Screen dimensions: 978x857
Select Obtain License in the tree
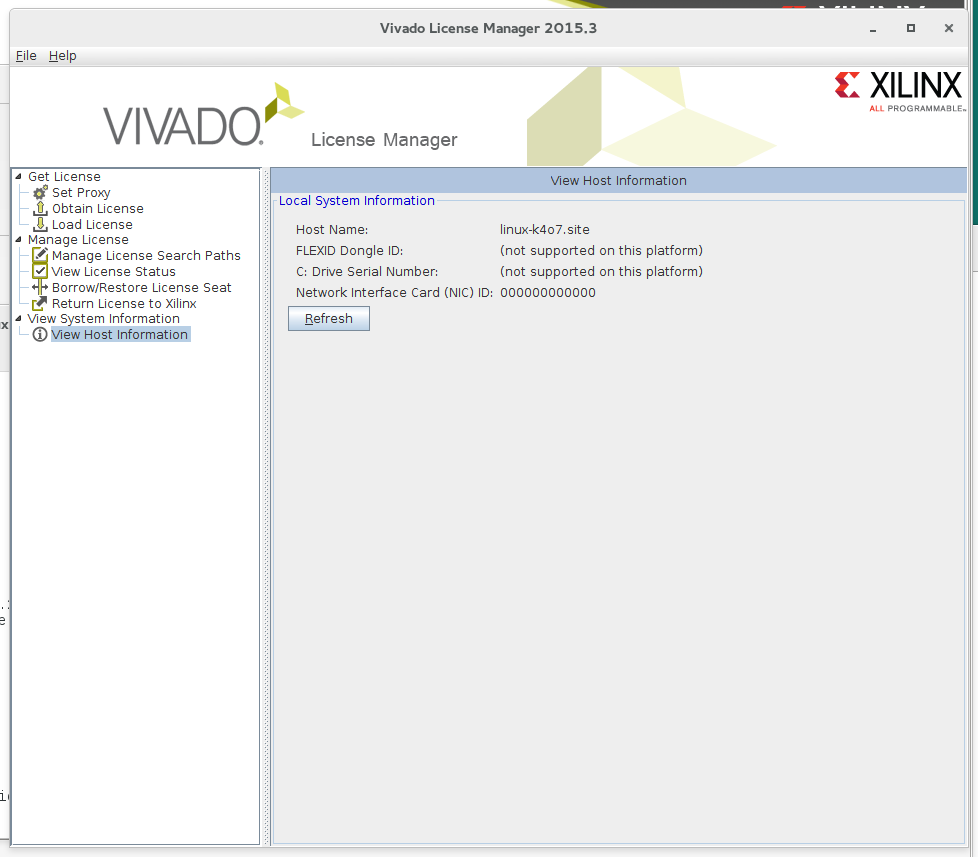(x=97, y=208)
